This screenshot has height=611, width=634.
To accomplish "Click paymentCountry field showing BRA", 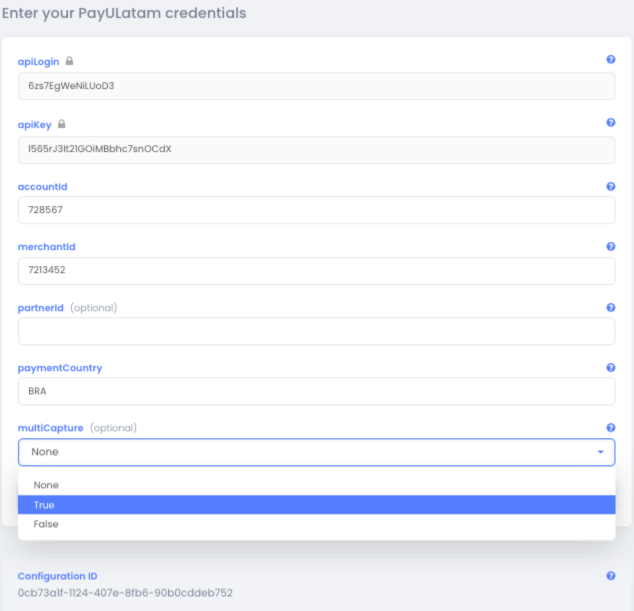I will 316,392.
